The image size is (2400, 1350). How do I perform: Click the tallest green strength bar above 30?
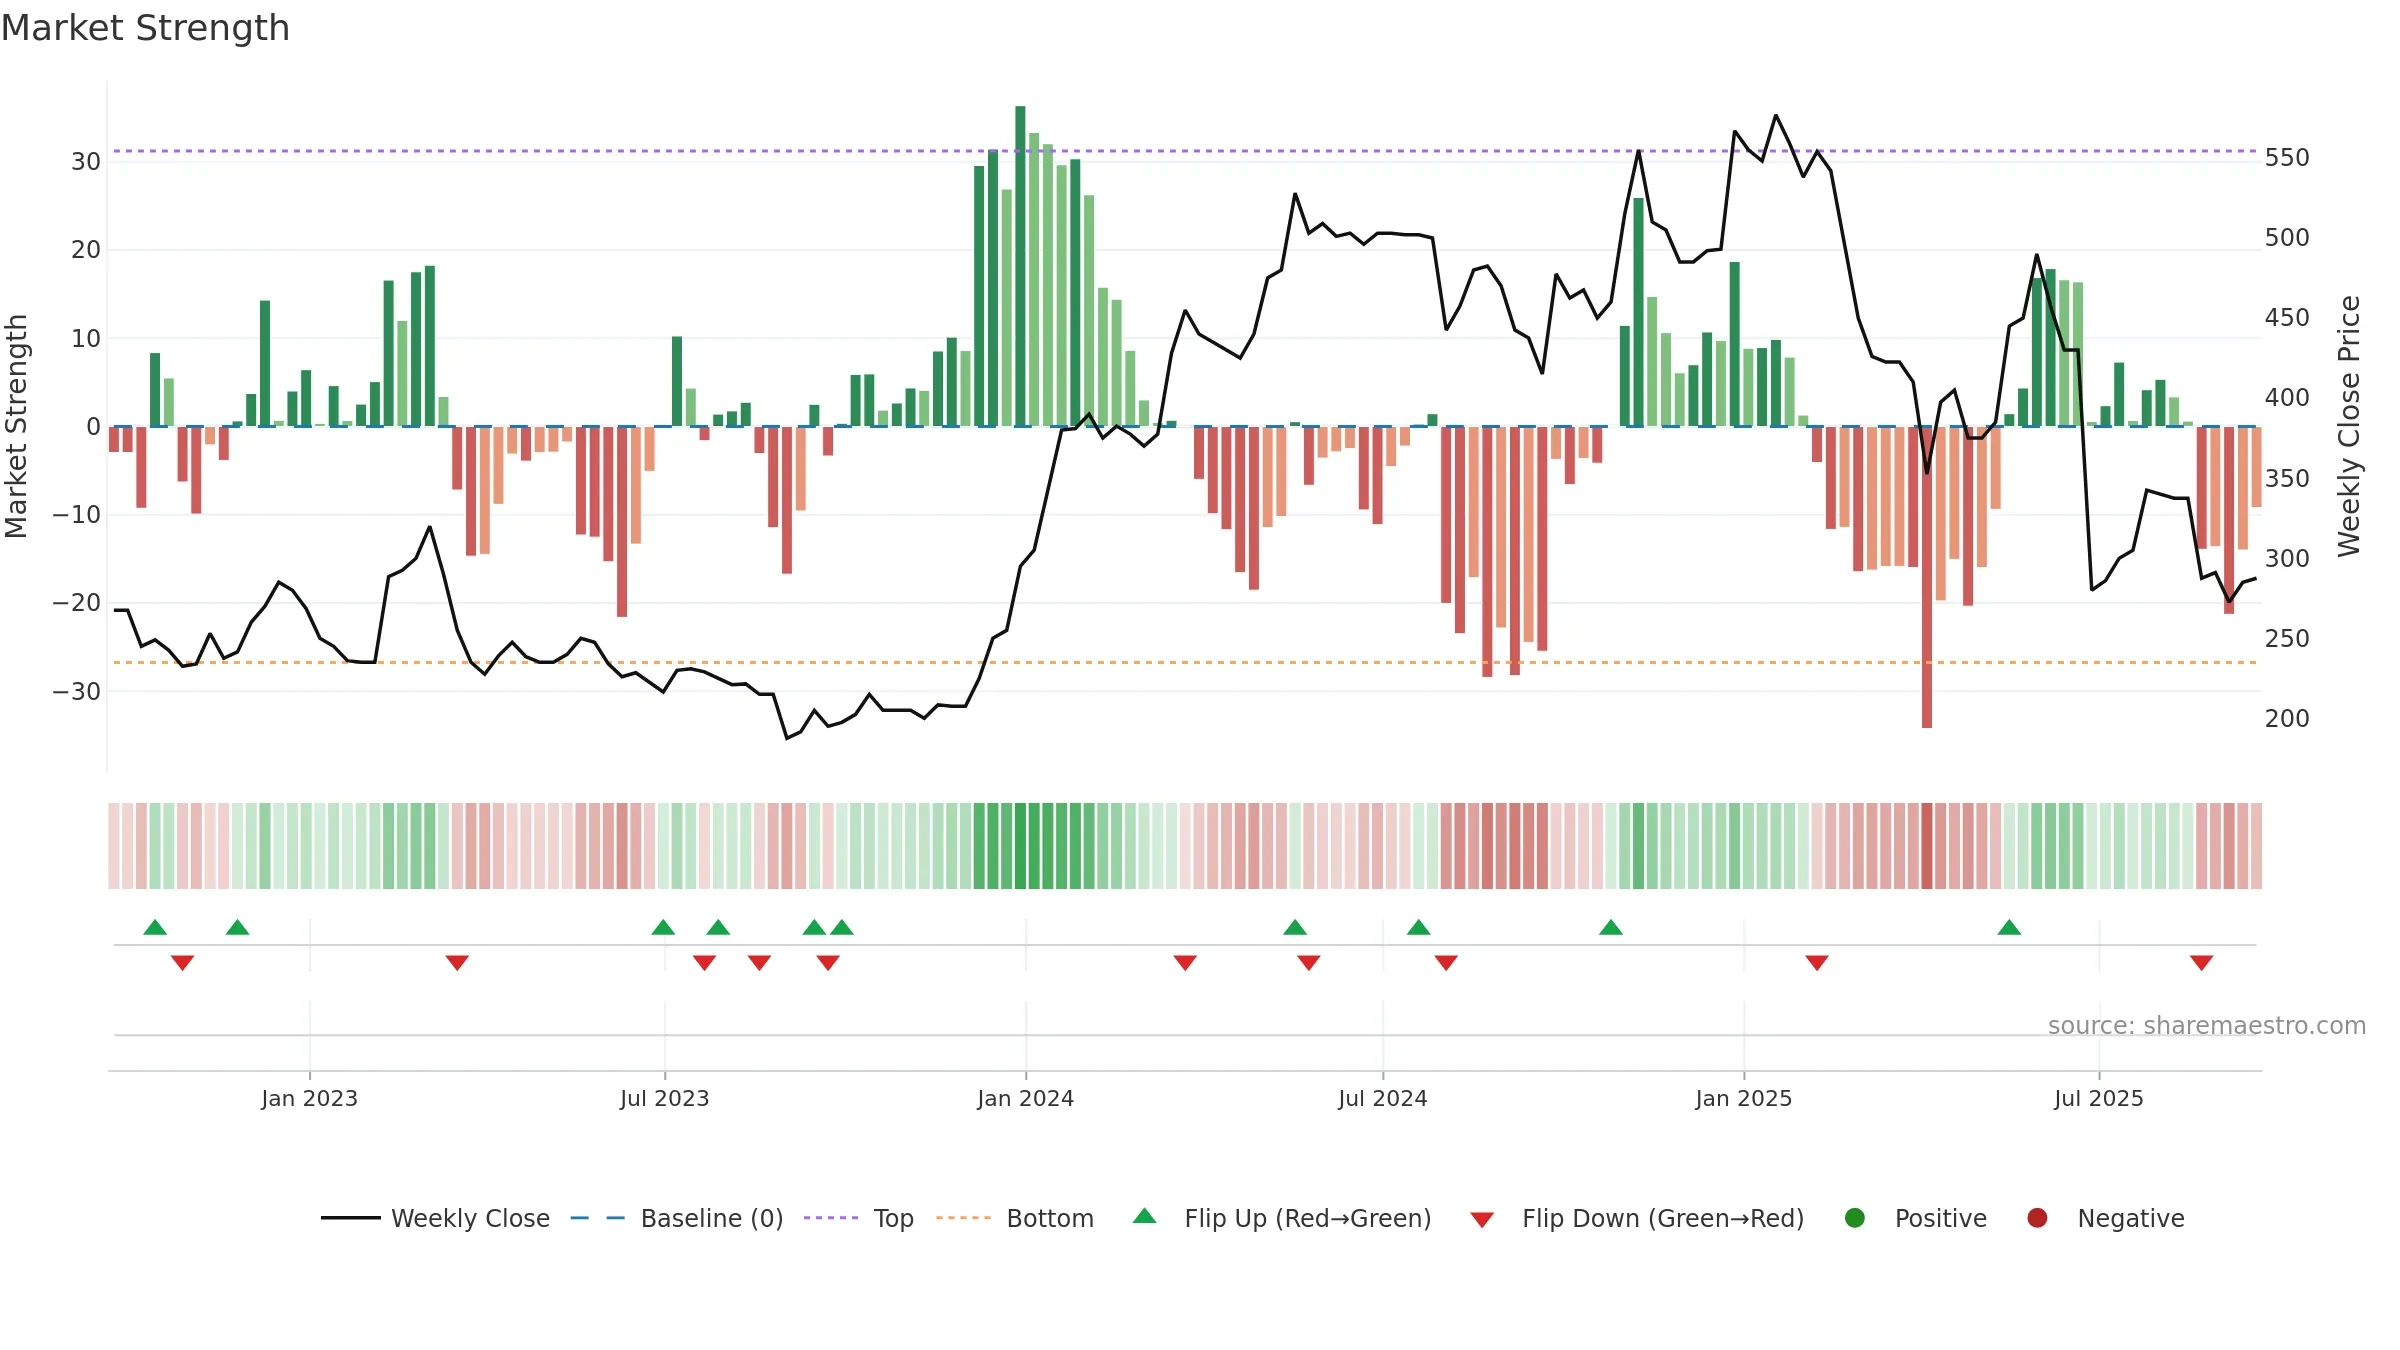[x=1020, y=266]
